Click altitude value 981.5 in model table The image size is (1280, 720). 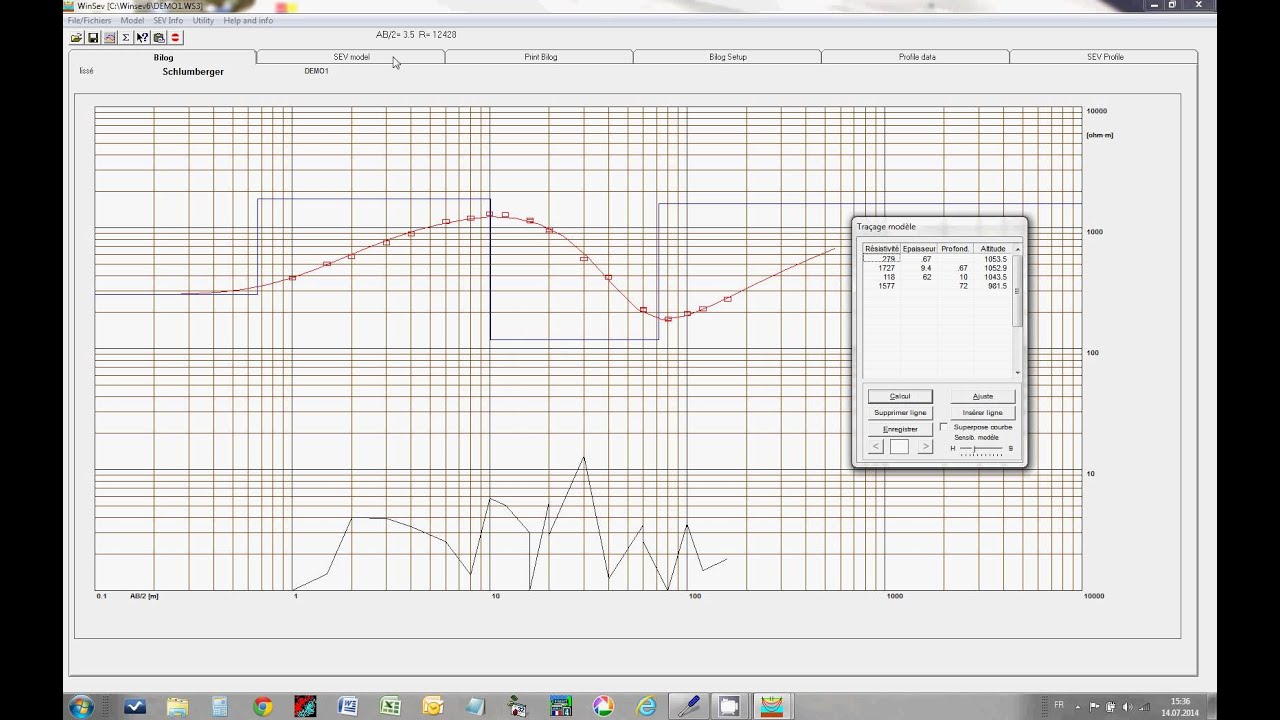993,286
